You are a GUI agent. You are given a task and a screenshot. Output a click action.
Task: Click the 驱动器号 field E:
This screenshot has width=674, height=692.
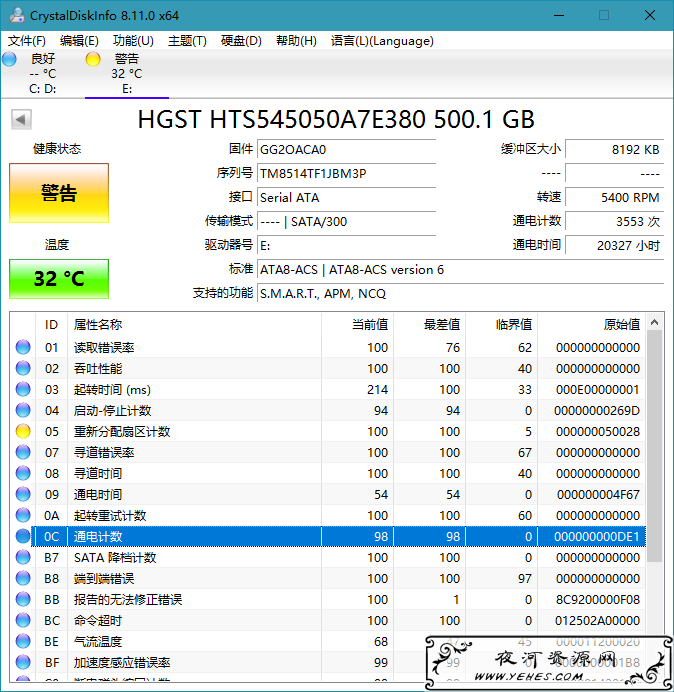pyautogui.click(x=346, y=245)
